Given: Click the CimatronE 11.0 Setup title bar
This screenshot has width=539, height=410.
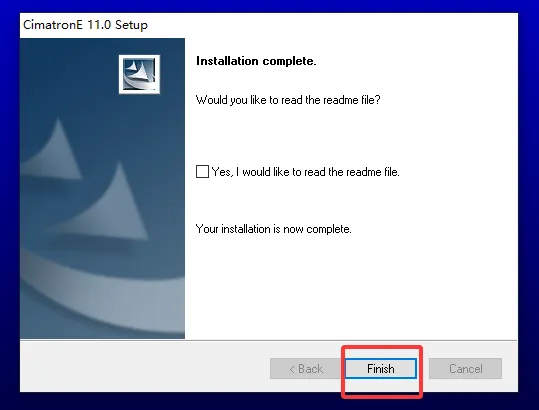Looking at the screenshot, I should click(x=269, y=25).
